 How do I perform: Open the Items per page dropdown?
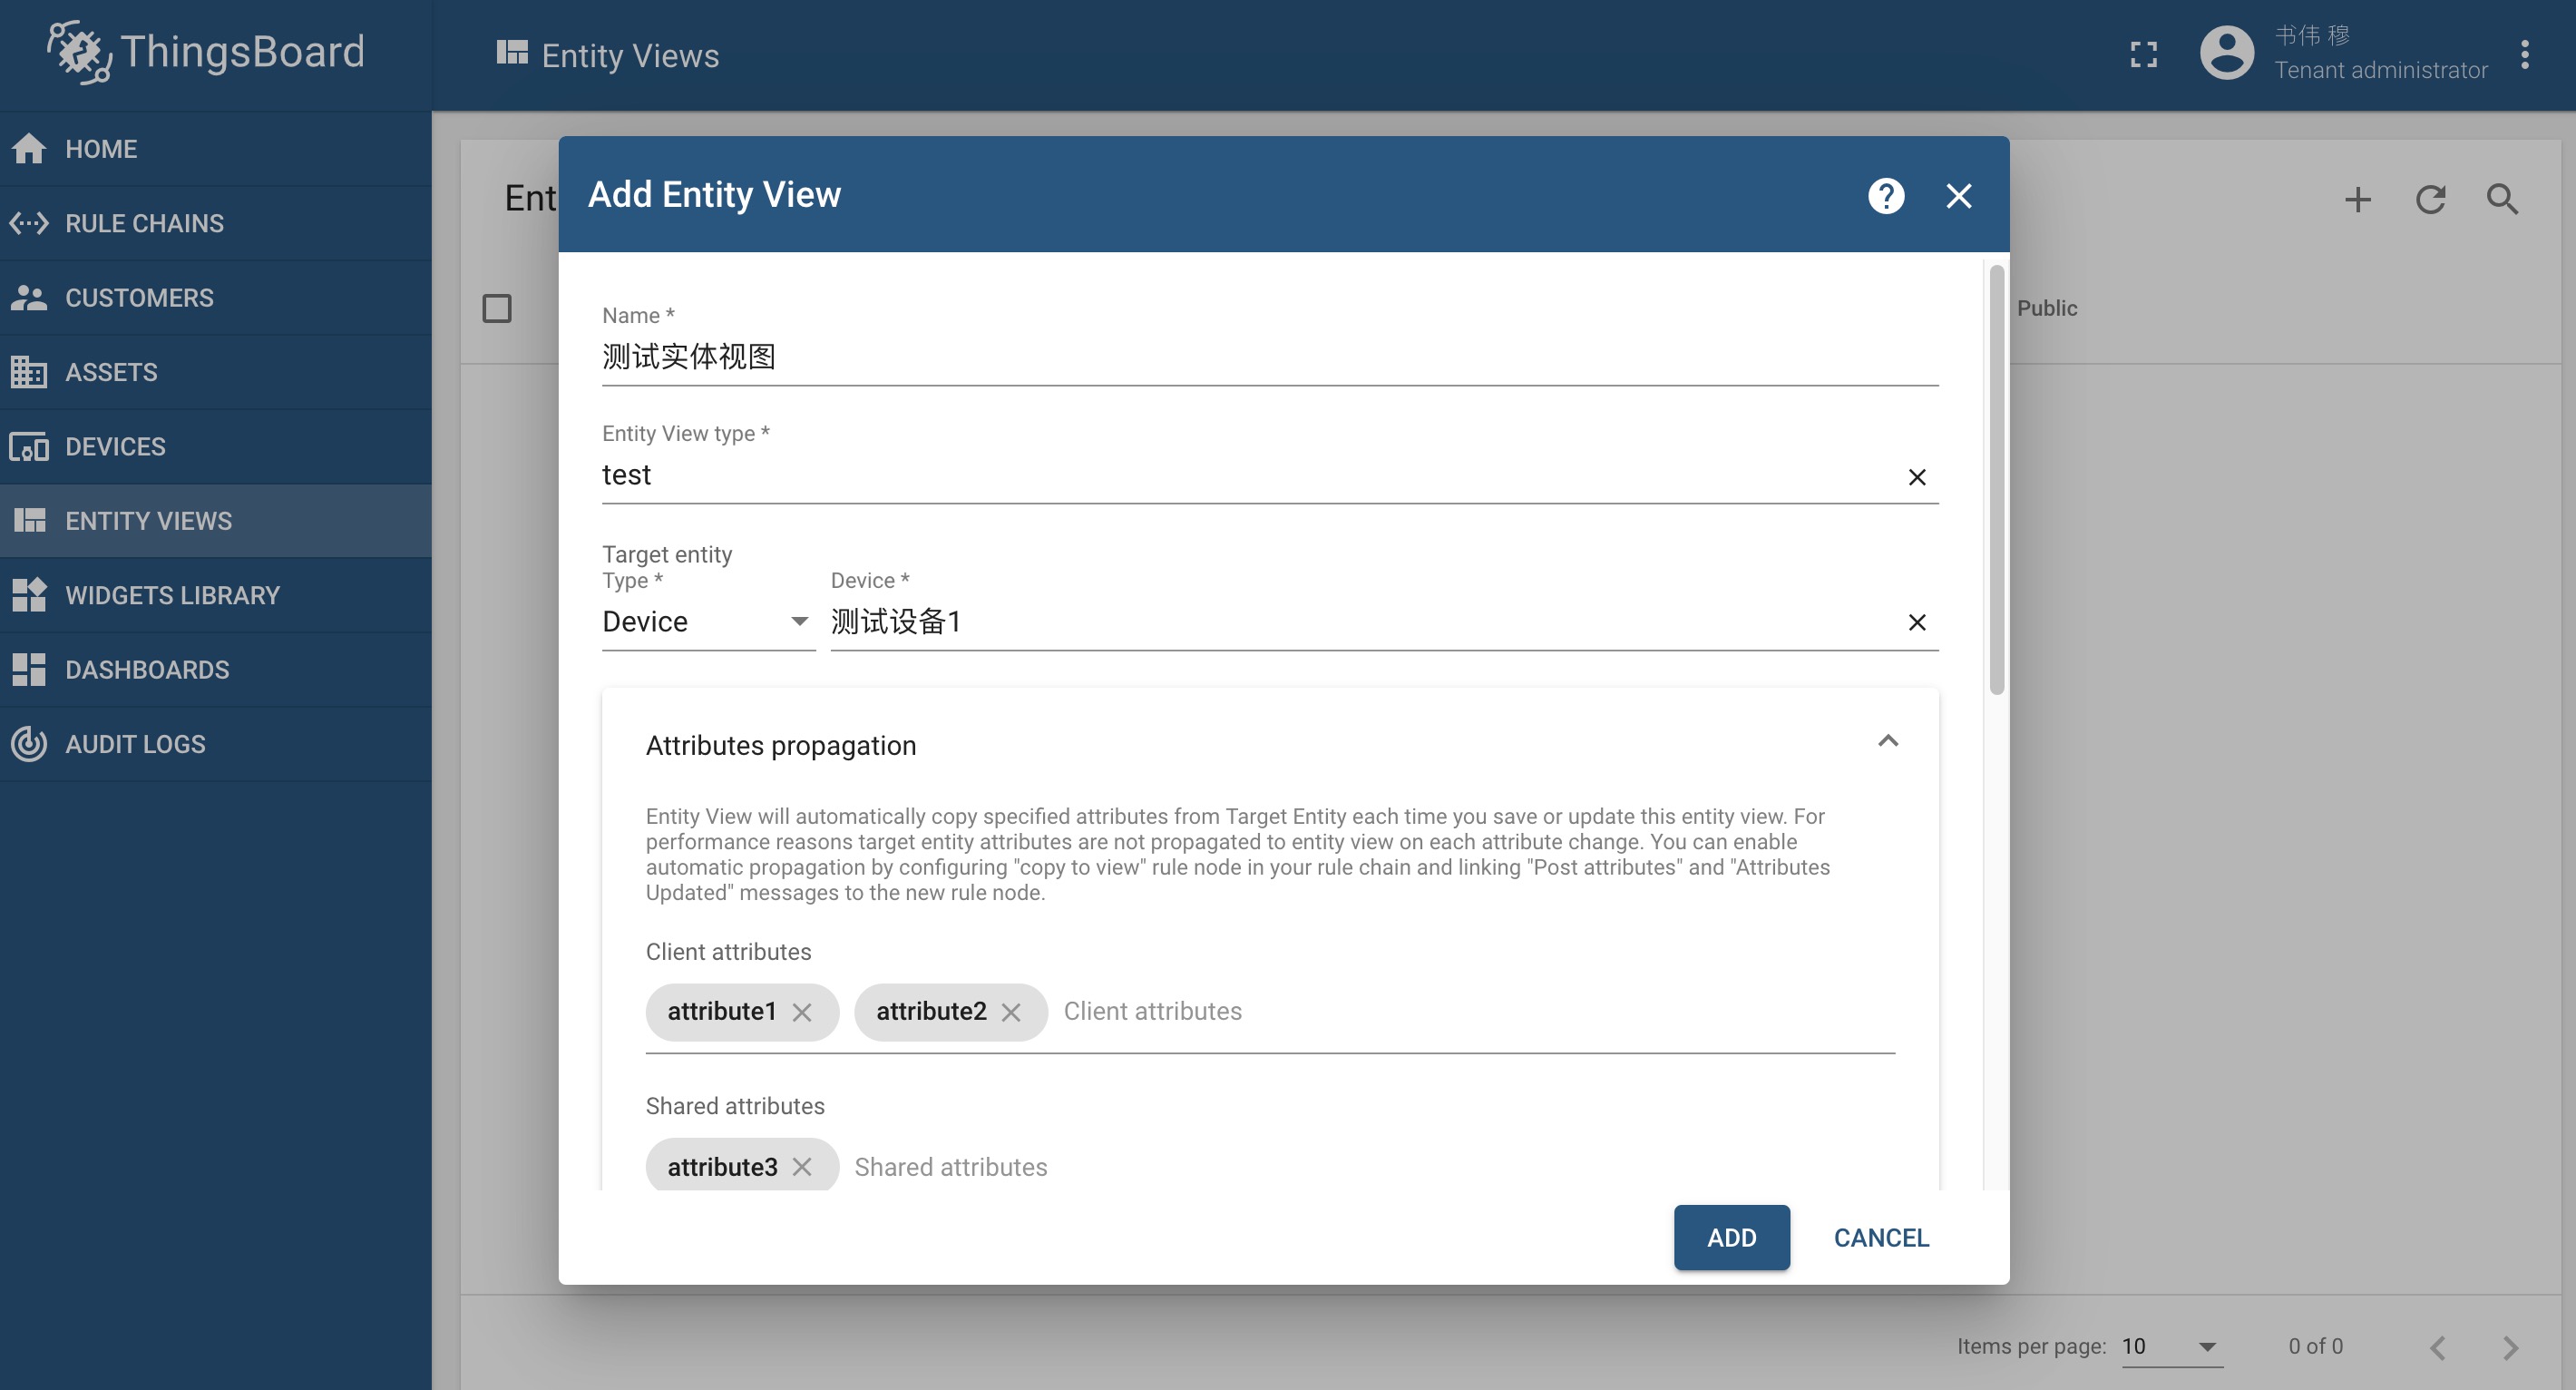2171,1346
